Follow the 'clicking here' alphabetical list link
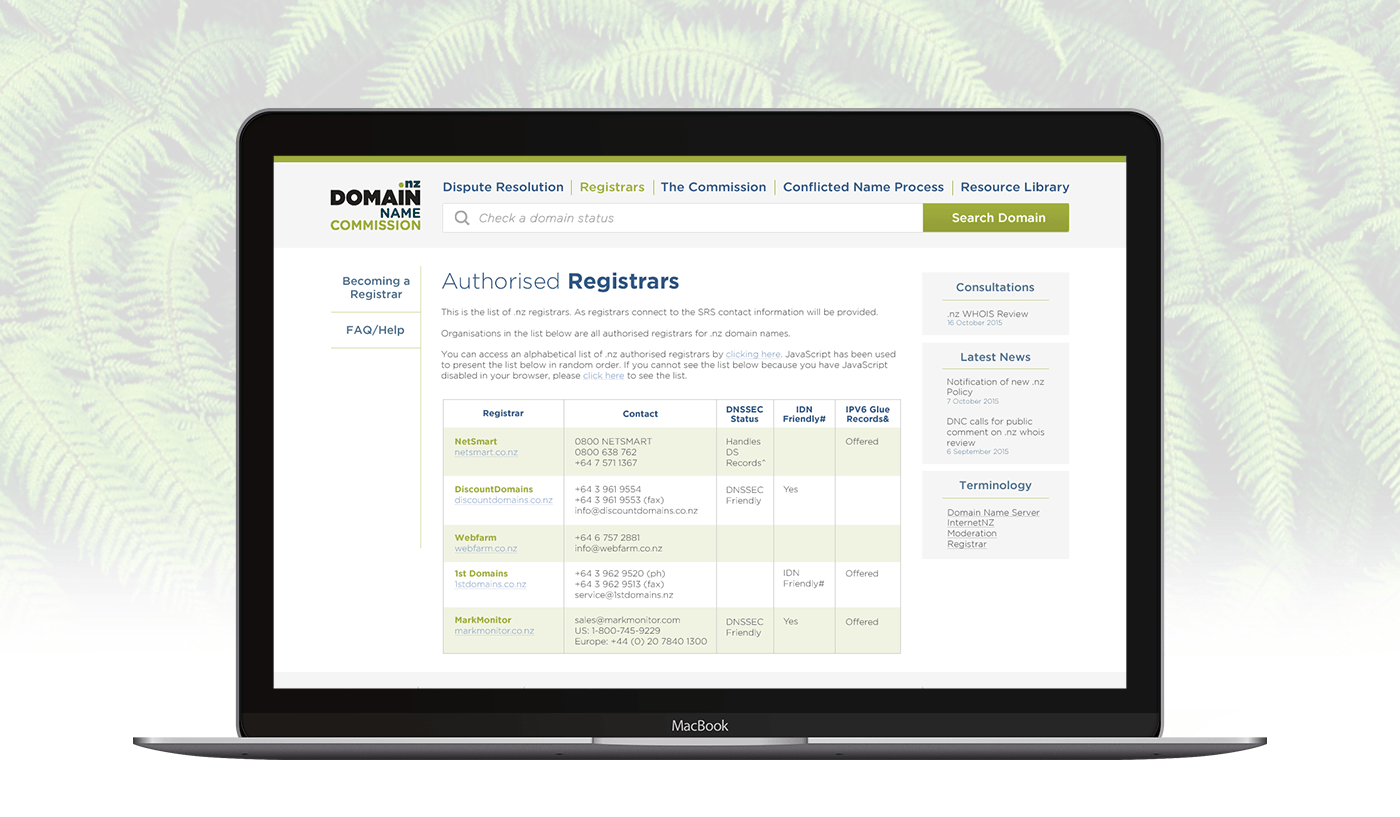 tap(753, 354)
